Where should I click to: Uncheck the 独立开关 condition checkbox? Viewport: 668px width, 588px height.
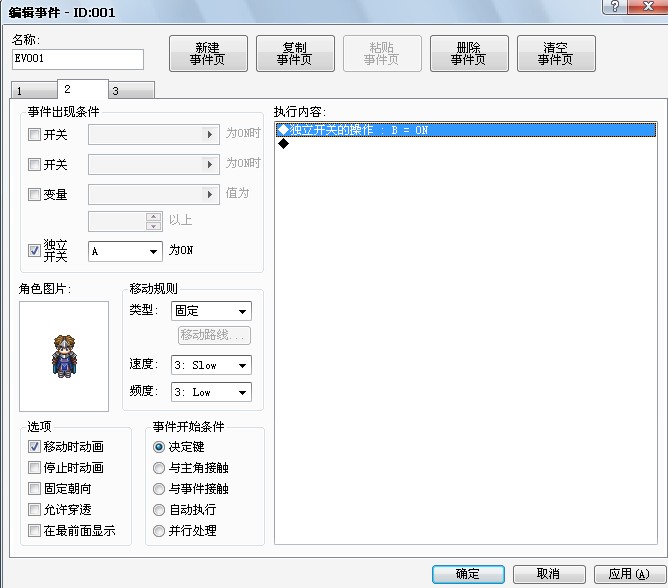pos(34,250)
